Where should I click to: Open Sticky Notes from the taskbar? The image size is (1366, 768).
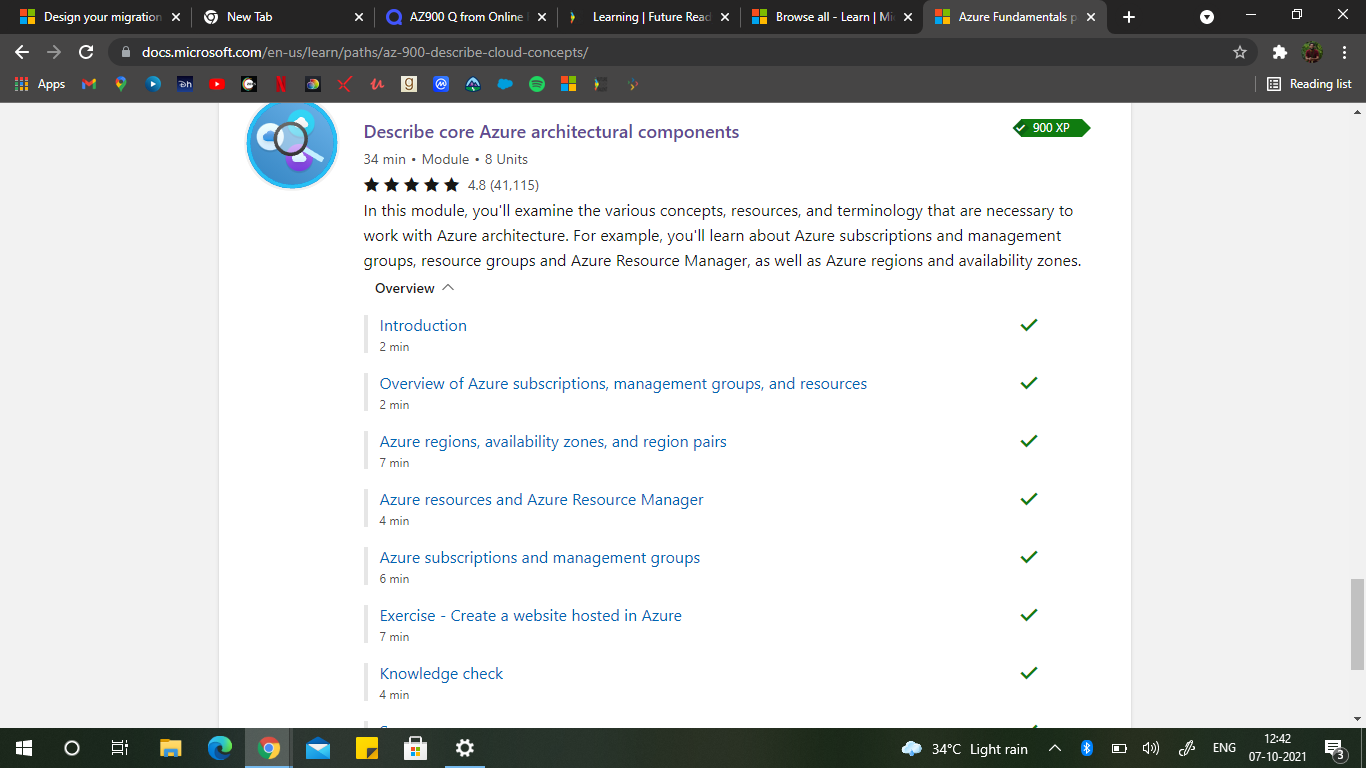(x=367, y=748)
